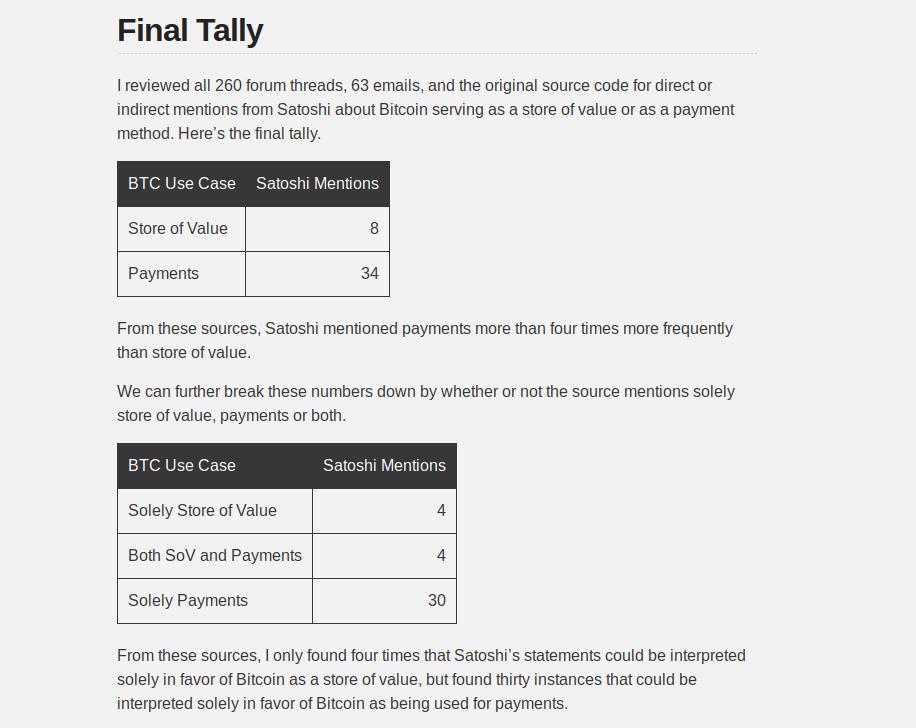Click the count next to Both SoV and Payments

[384, 556]
